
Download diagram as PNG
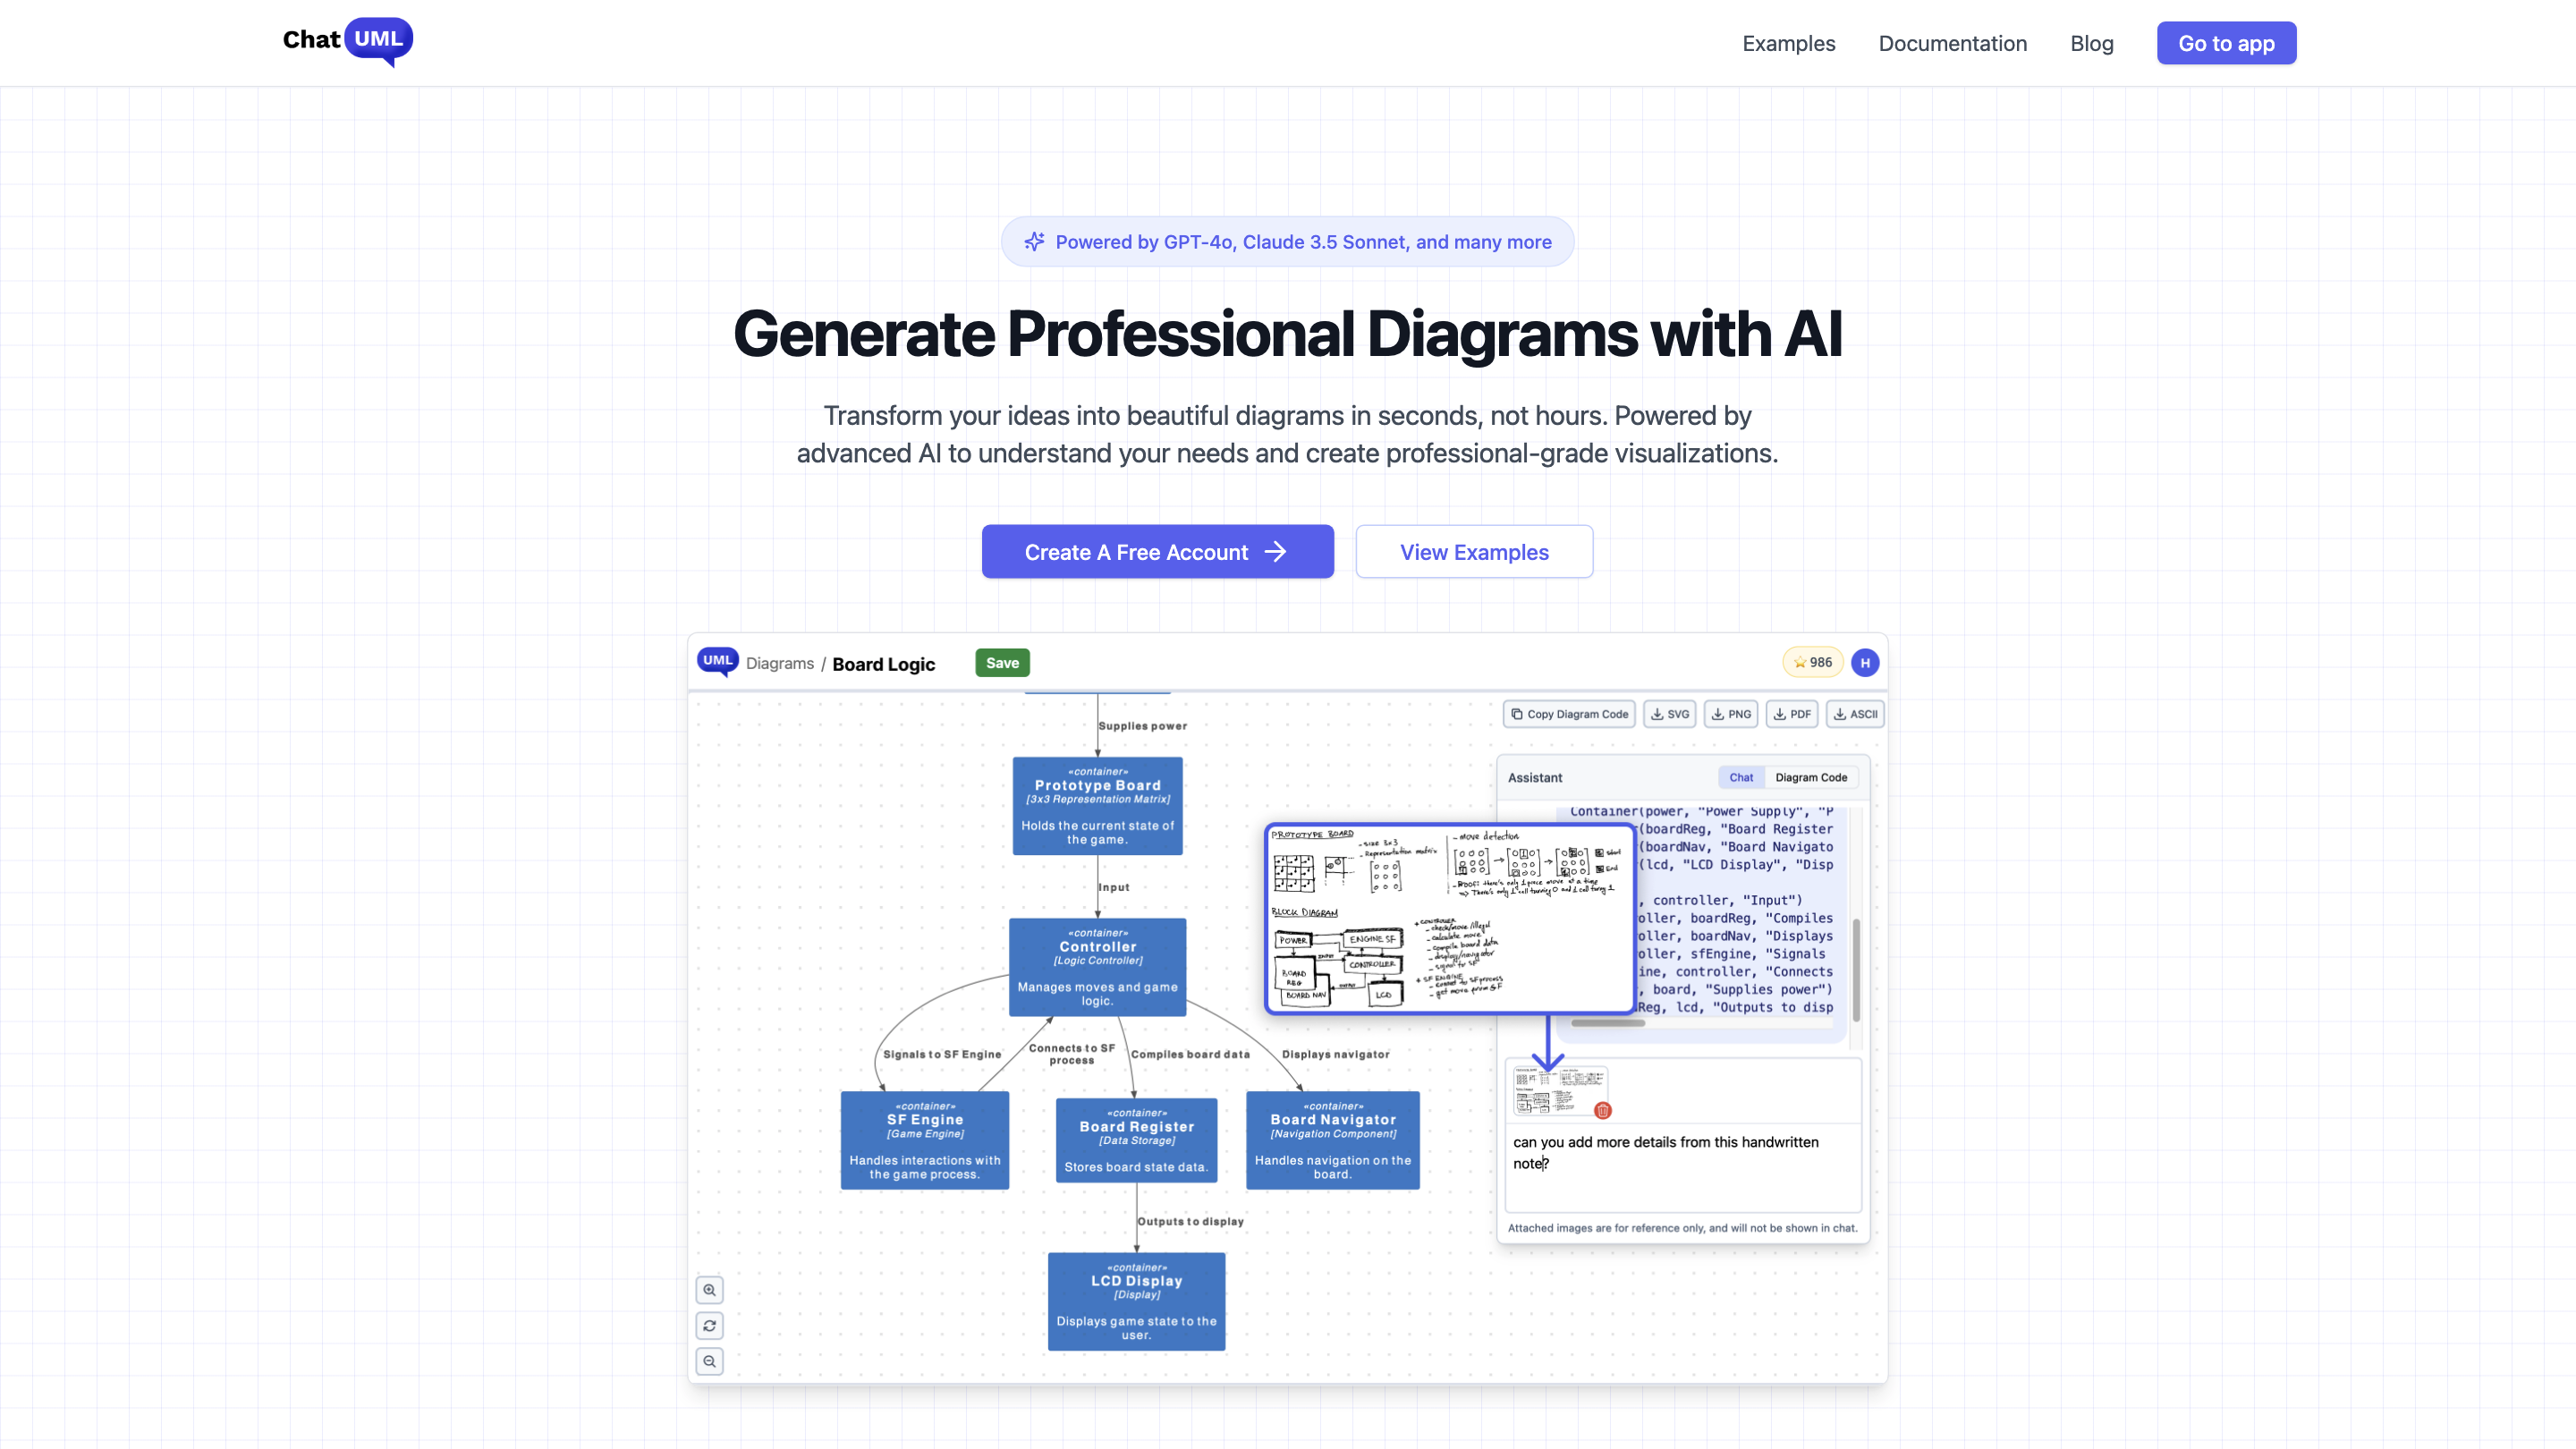click(x=1730, y=714)
